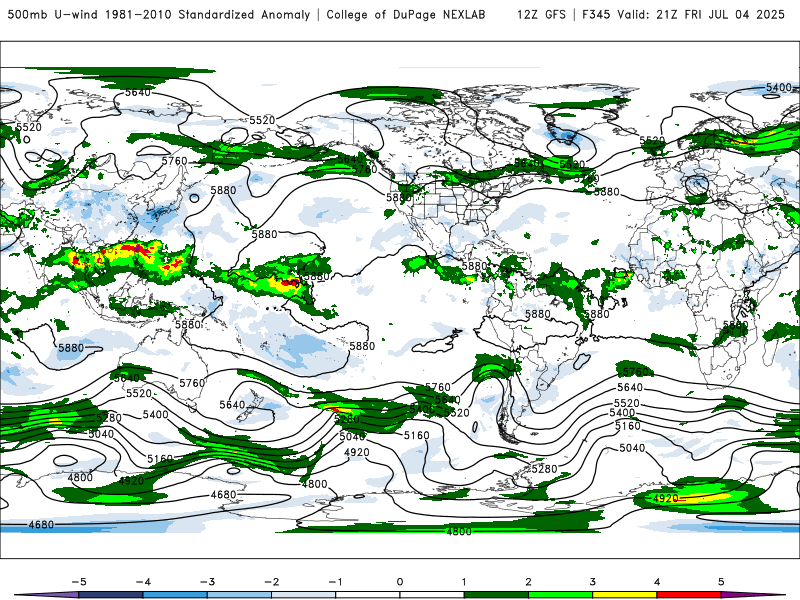Click the 'F345' forecast hour label
Screen dimensions: 800x600
[x=596, y=15]
